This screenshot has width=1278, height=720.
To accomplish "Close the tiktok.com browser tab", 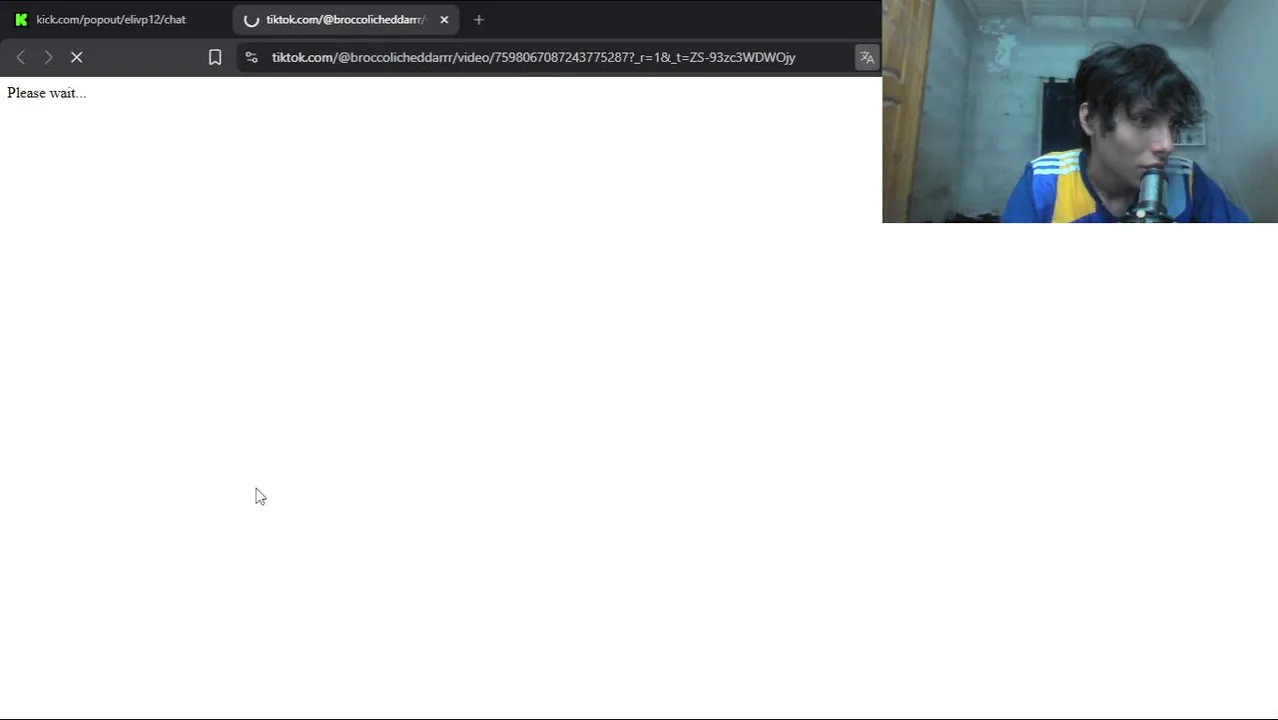I will pyautogui.click(x=444, y=19).
